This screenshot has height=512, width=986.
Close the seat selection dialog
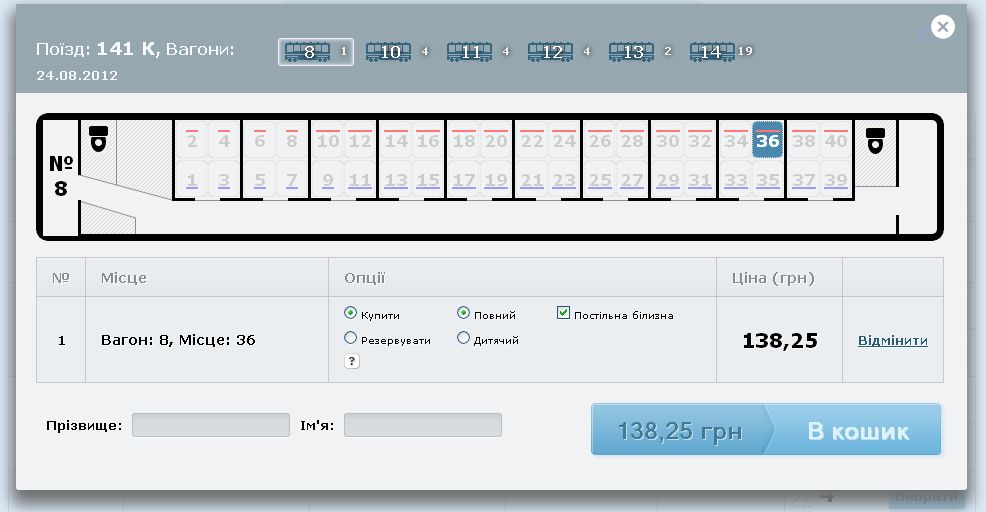point(942,27)
